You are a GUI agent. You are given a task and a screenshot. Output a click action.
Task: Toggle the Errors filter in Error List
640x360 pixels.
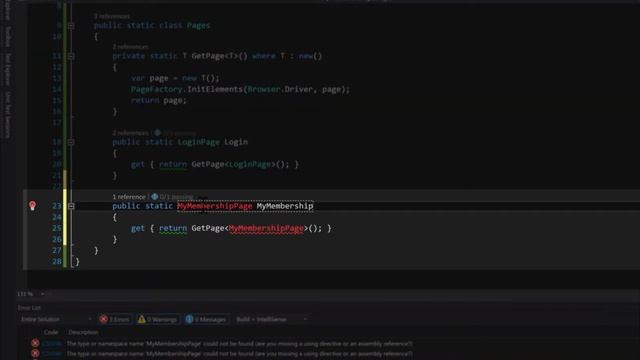[x=115, y=319]
